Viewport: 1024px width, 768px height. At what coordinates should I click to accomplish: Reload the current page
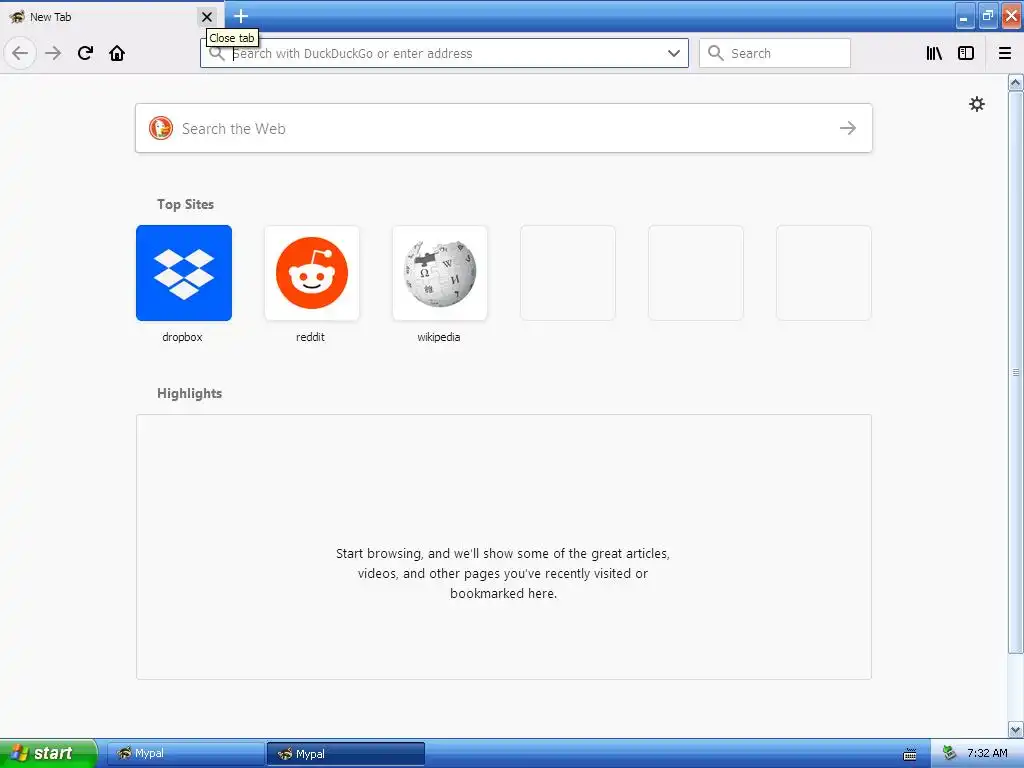86,53
